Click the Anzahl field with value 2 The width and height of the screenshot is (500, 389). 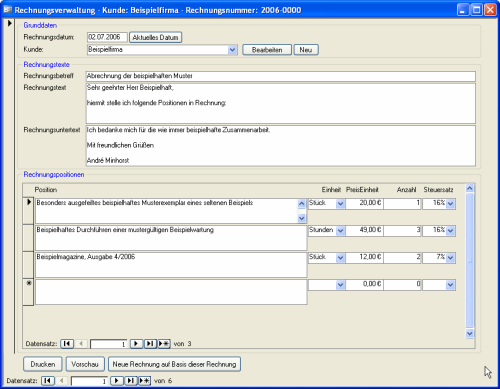click(x=402, y=257)
